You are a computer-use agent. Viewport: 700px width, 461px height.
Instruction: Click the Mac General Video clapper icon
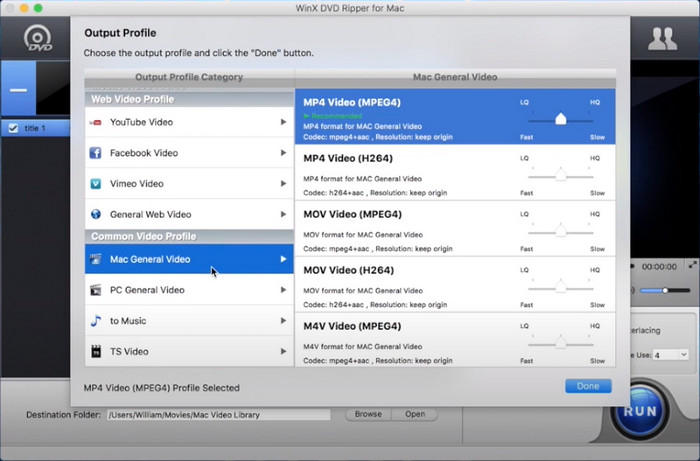tap(96, 259)
